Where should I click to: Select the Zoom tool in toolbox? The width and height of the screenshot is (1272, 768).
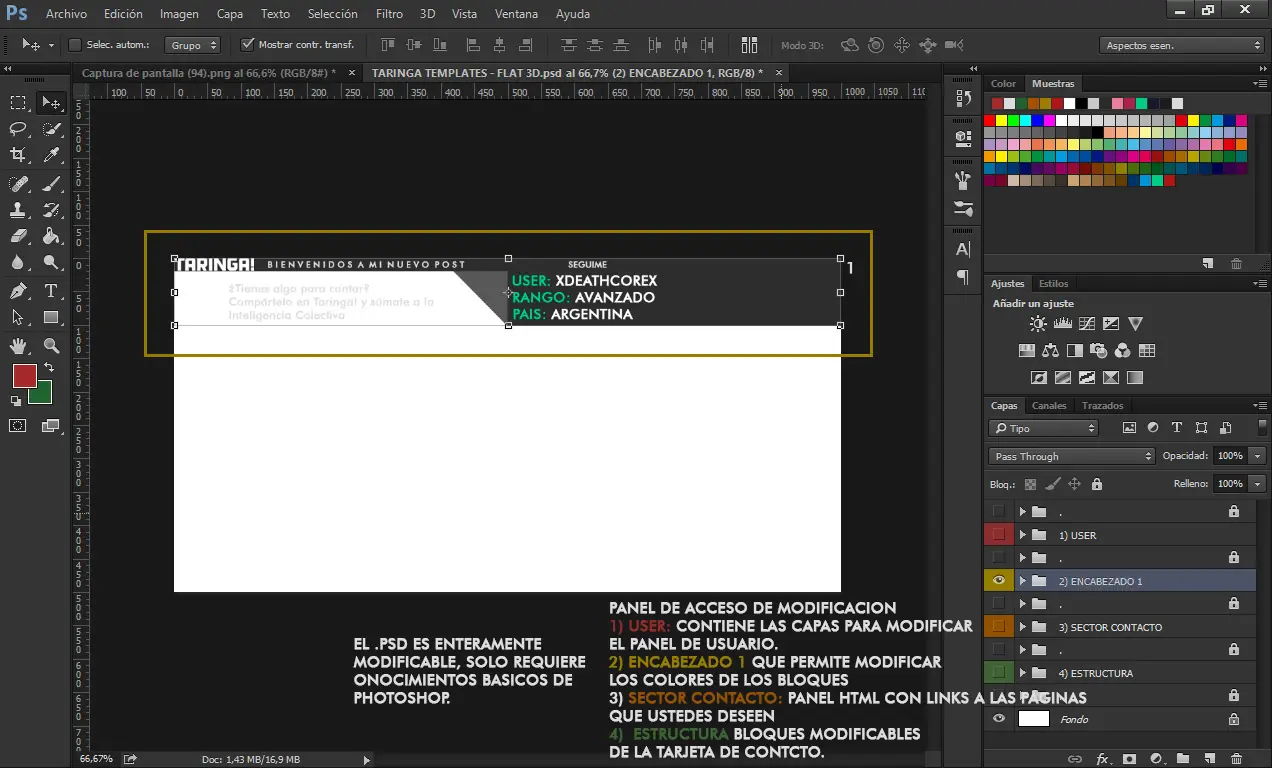(51, 346)
